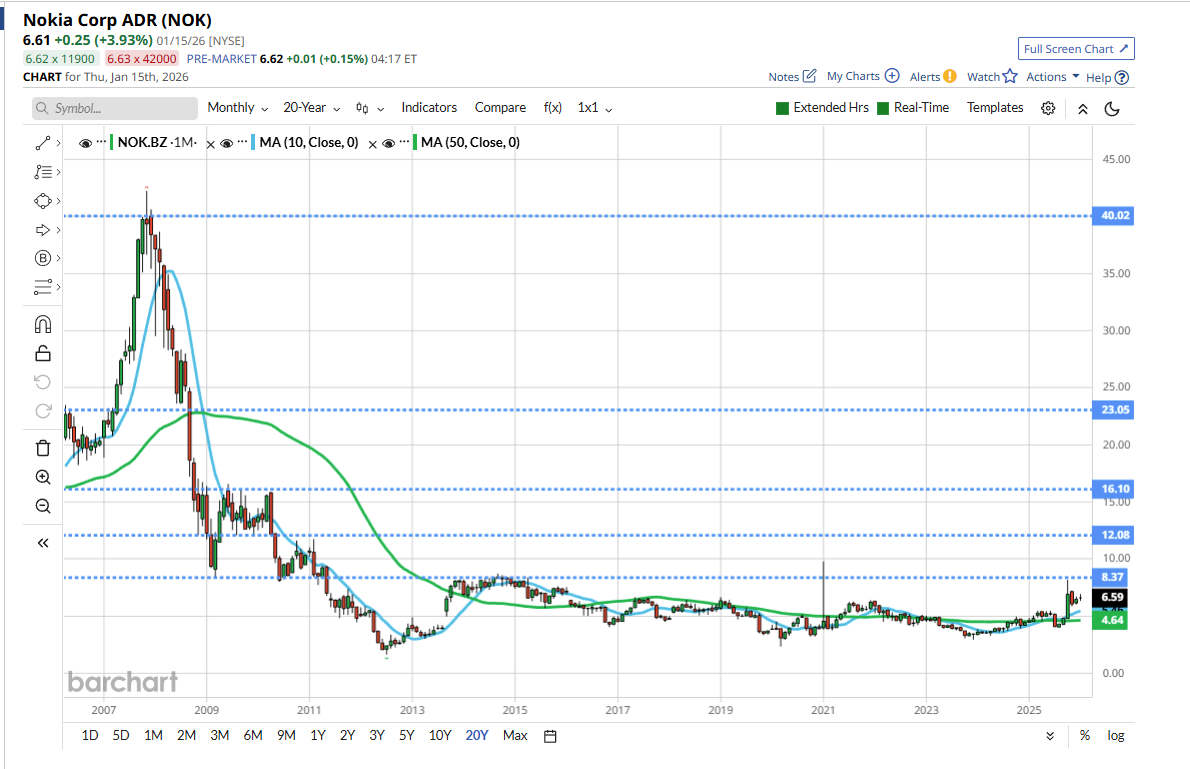The image size is (1190, 769).
Task: Click the Symbol search field
Action: (x=115, y=108)
